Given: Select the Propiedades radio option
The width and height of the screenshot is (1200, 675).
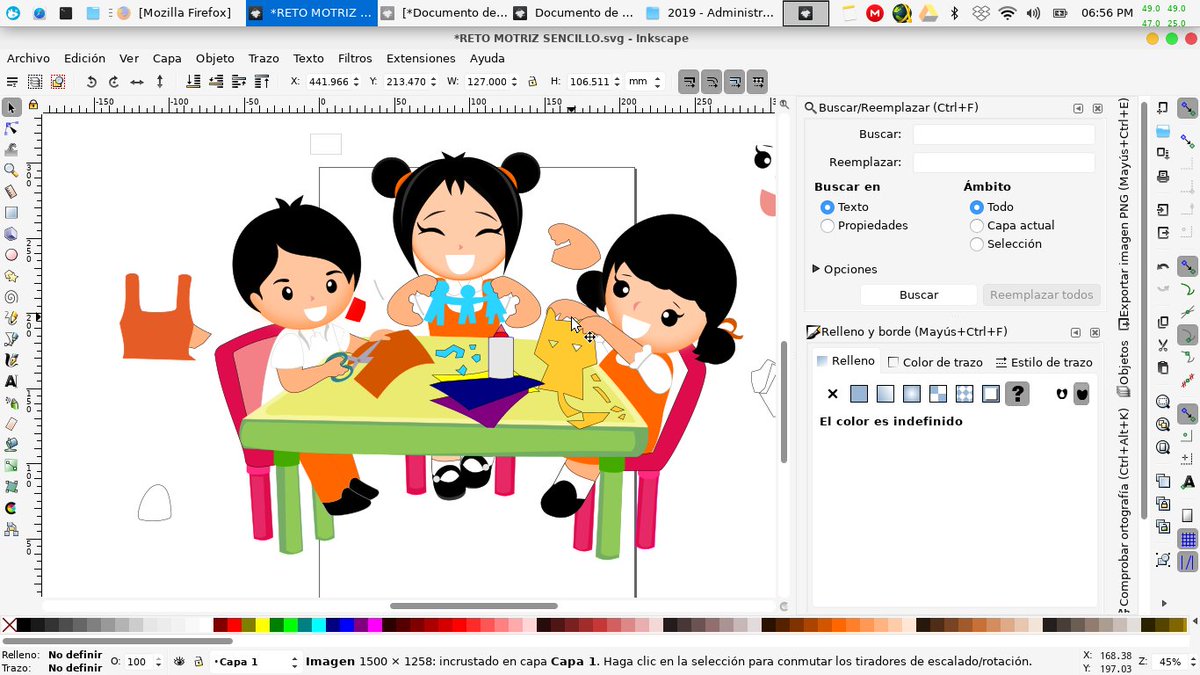Looking at the screenshot, I should tap(827, 226).
